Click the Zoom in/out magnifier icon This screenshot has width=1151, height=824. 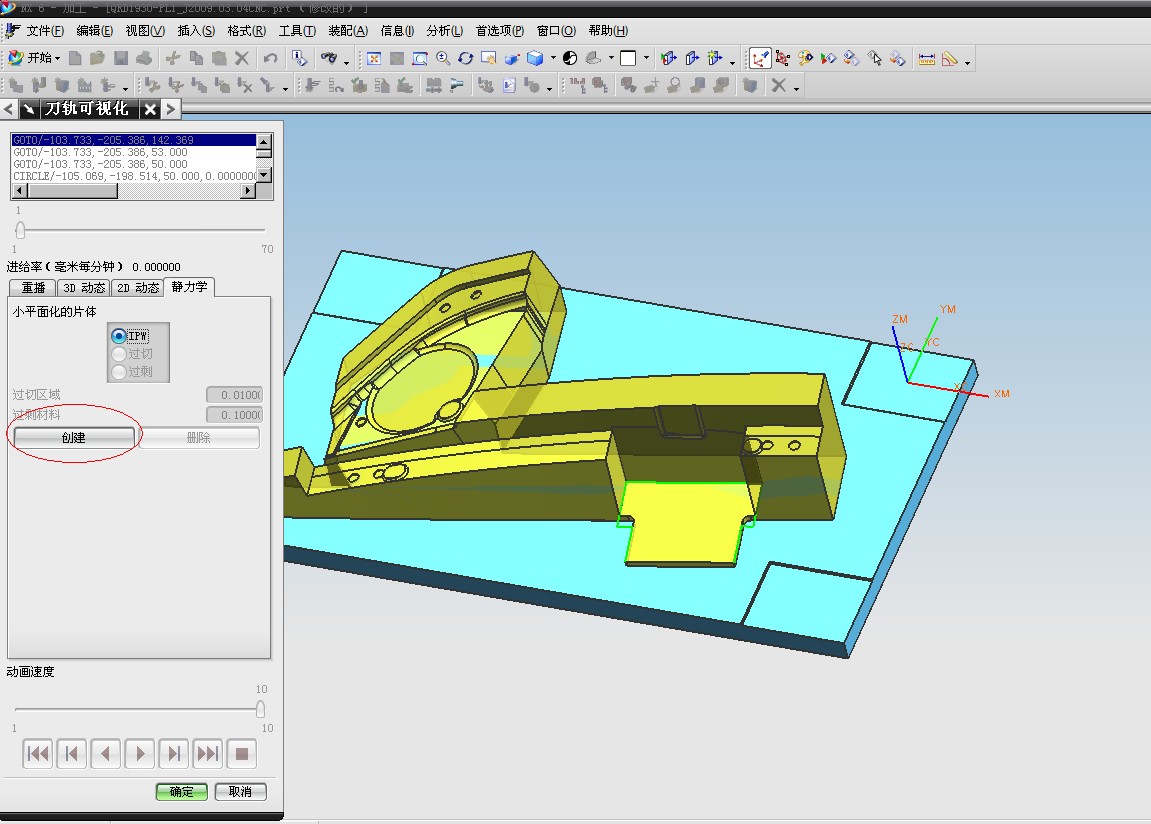click(443, 59)
